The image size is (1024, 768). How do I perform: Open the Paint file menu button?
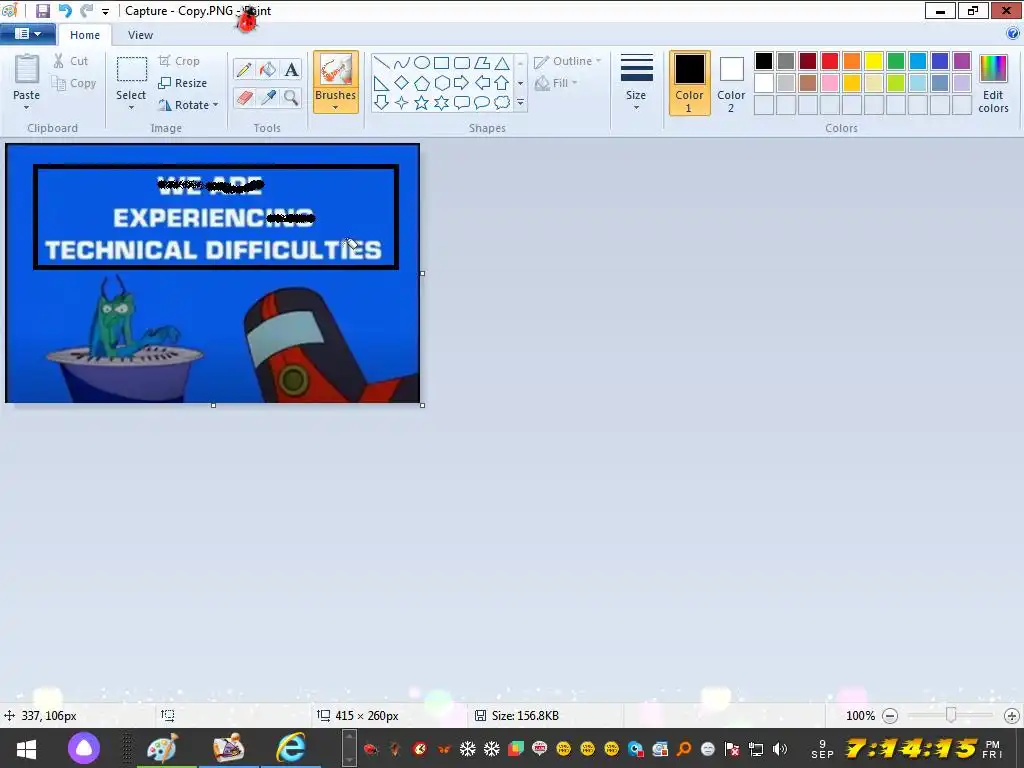point(27,34)
